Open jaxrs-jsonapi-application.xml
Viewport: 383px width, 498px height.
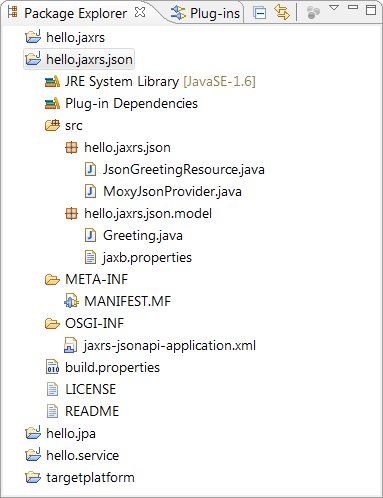tap(170, 346)
